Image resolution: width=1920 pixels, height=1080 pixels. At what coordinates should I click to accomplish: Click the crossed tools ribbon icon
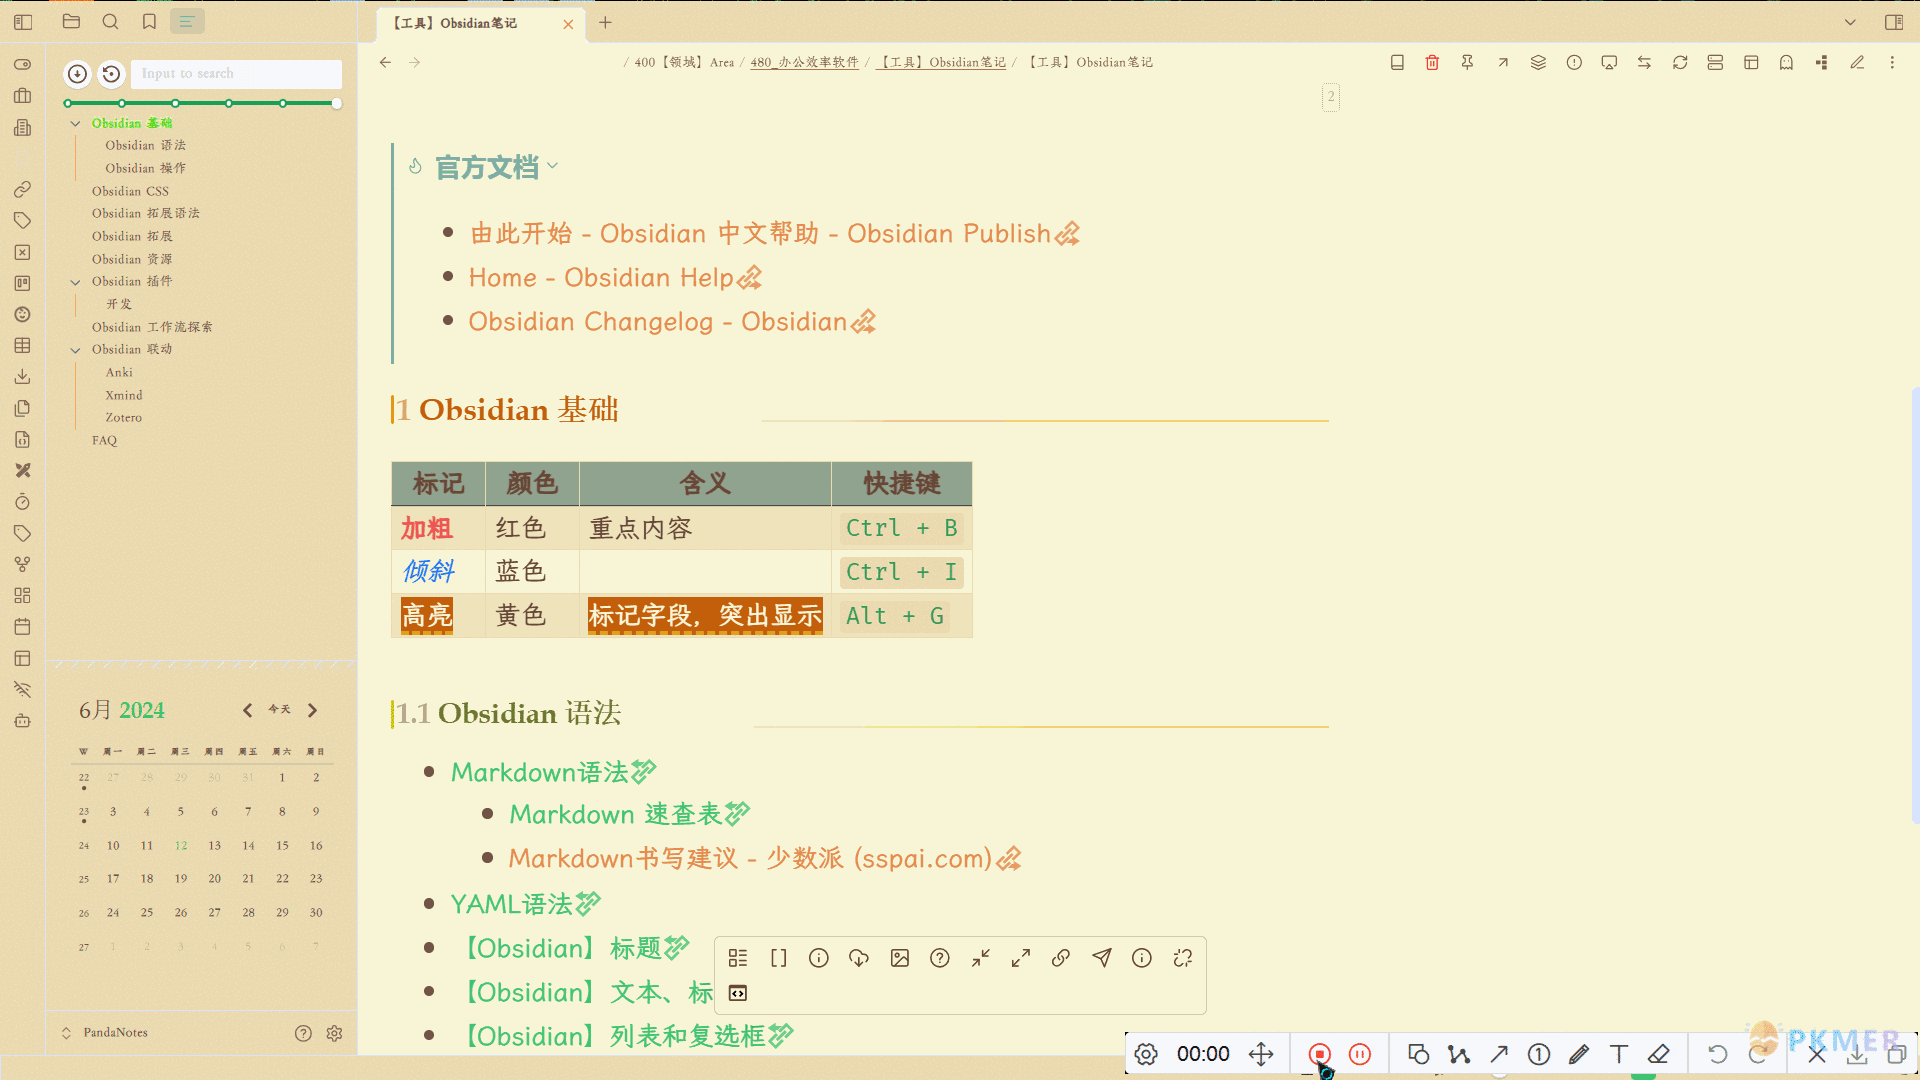coord(22,470)
